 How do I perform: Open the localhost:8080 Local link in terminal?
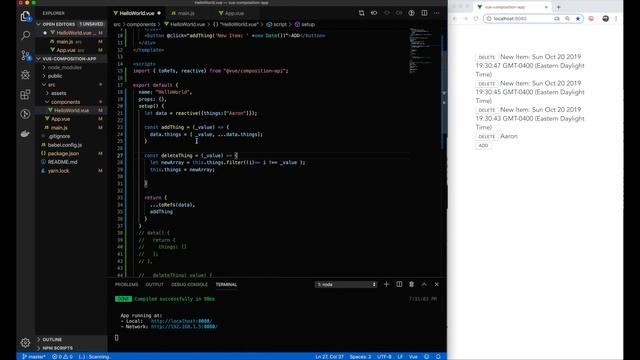[181, 321]
